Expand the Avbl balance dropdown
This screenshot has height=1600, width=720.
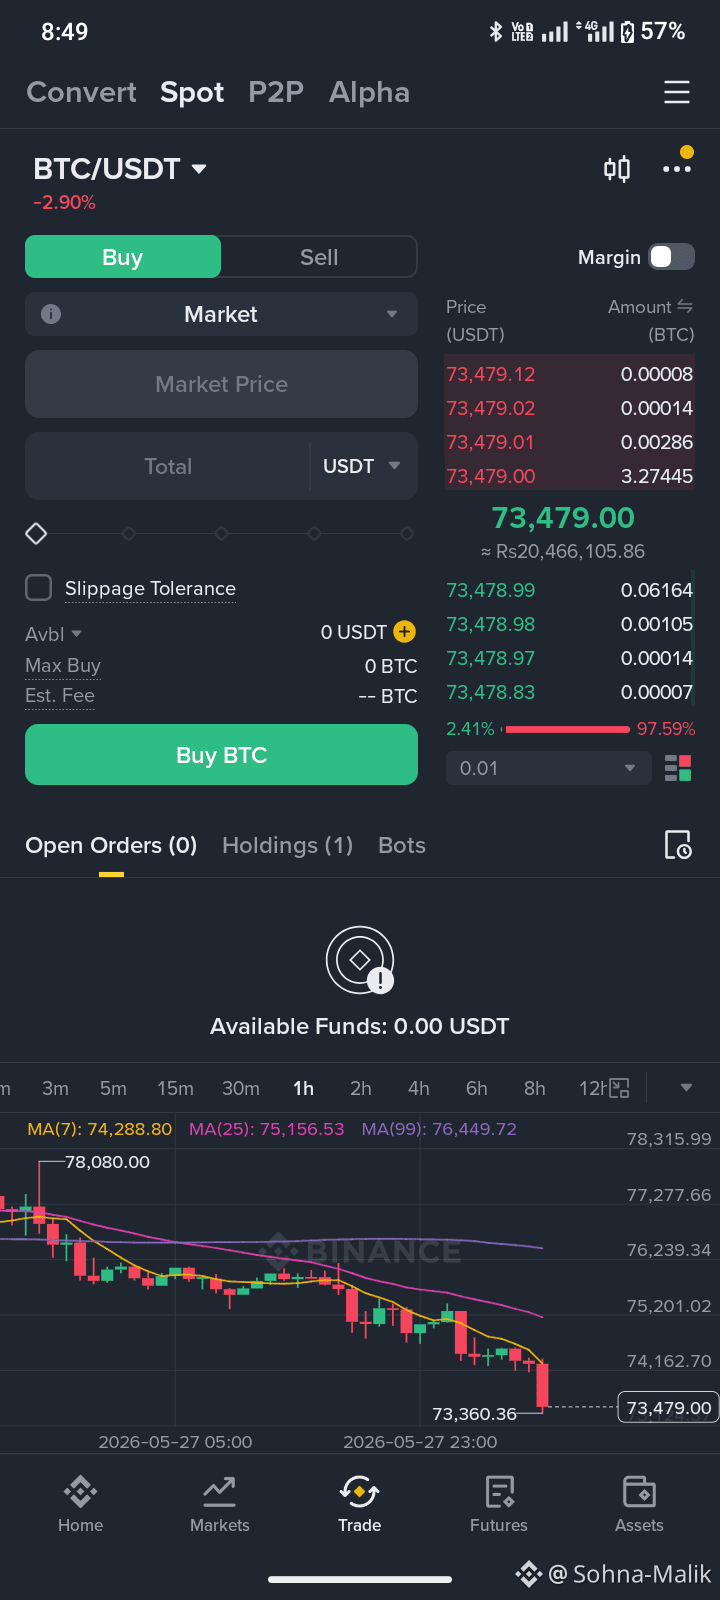(54, 634)
